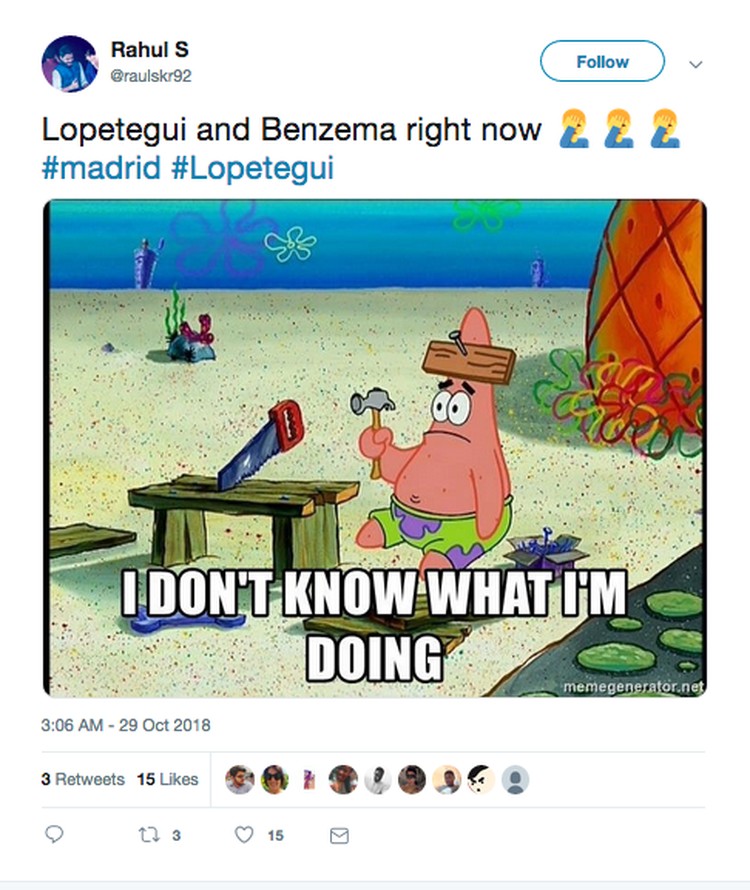The height and width of the screenshot is (890, 750).
Task: Click the 3:06 AM - 29 Oct 2018 timestamp
Action: 126,724
